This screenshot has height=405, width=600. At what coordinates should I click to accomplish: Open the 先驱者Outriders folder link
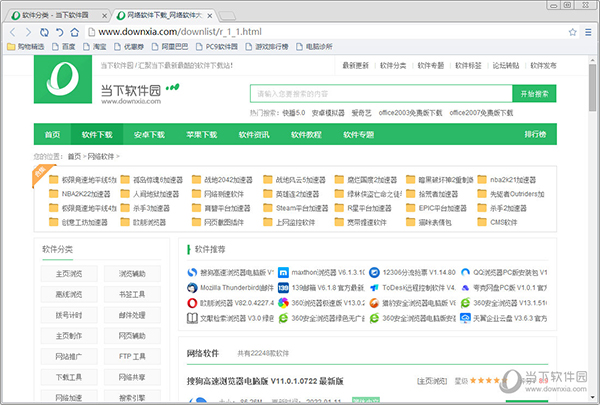[517, 194]
